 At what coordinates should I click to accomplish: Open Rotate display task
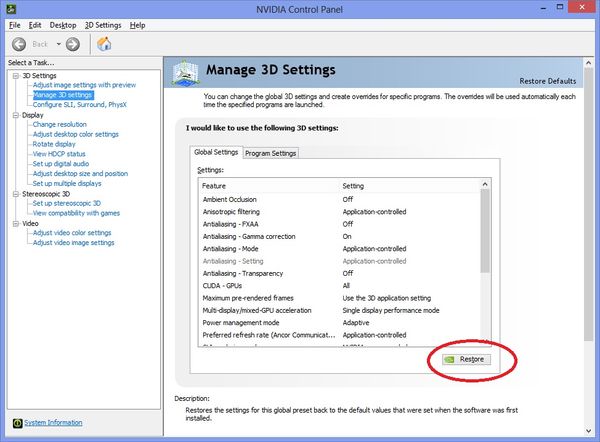click(x=54, y=144)
